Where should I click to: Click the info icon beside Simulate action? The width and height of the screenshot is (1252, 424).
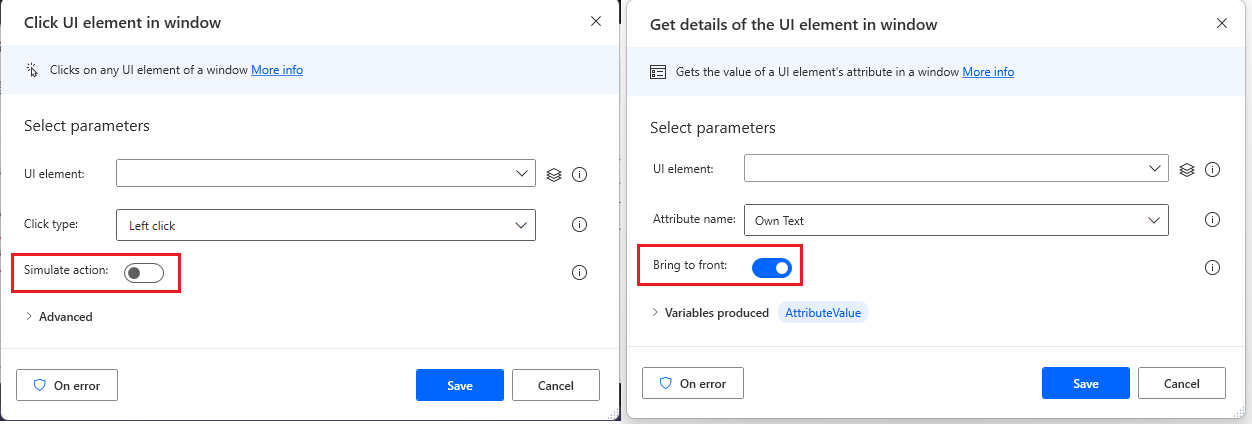pos(579,272)
